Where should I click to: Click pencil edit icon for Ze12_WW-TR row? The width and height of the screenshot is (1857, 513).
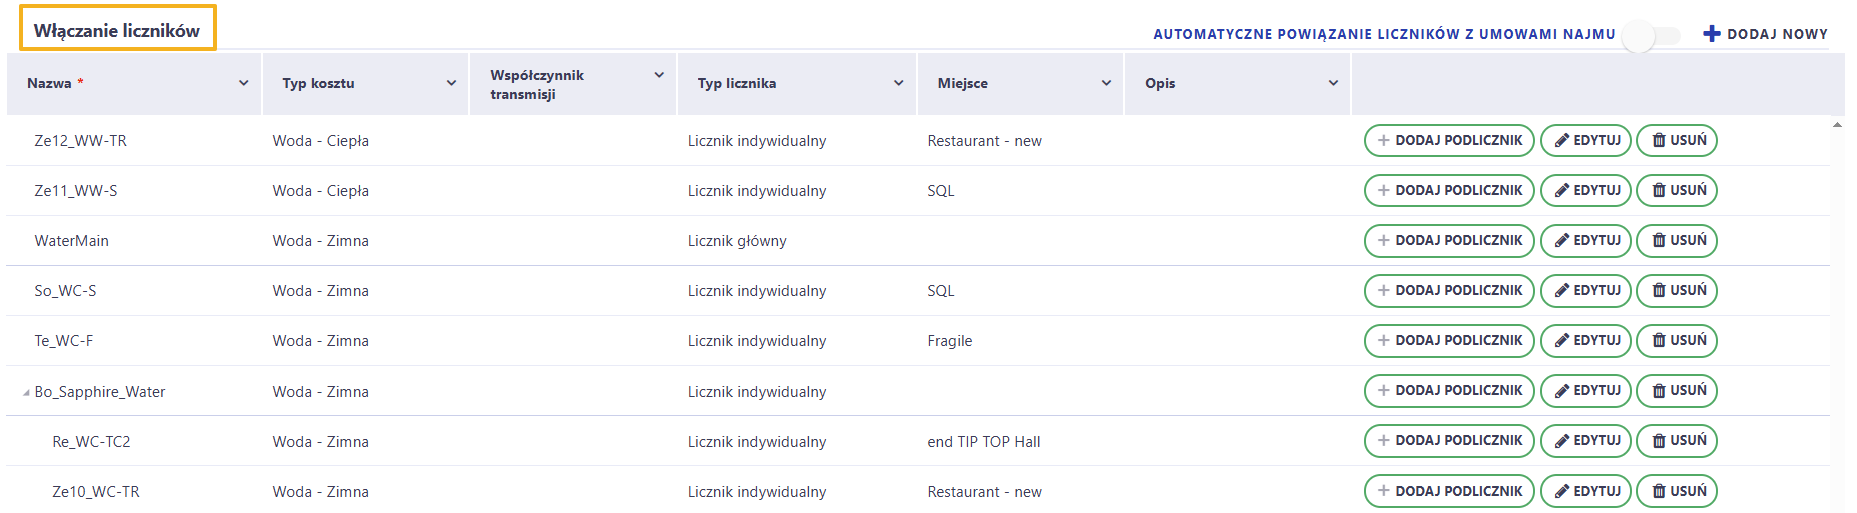coord(1562,141)
